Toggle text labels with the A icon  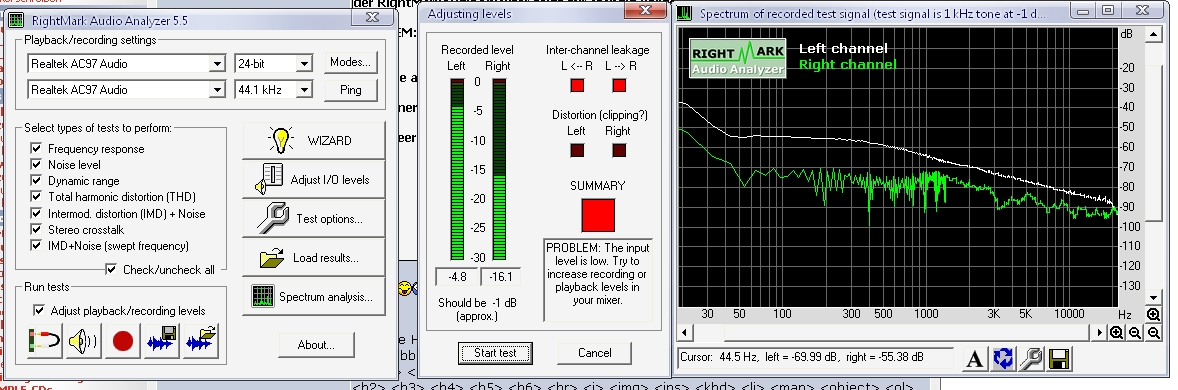click(x=975, y=358)
